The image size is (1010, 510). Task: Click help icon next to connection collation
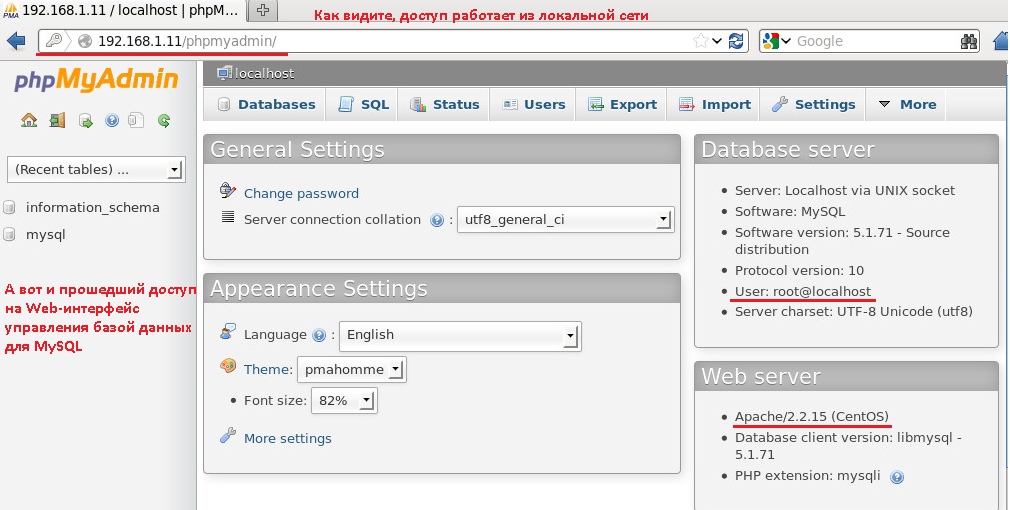click(x=437, y=220)
